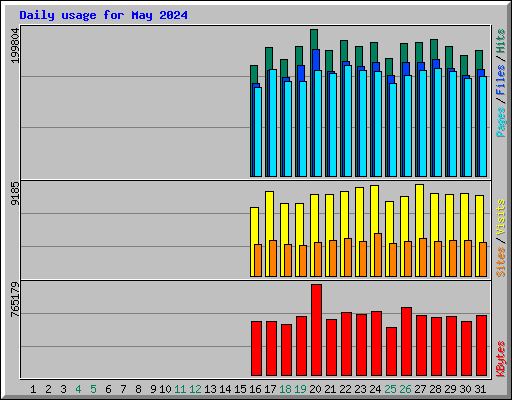
Task: Click the cyan "Pages" legend label
Action: tap(501, 122)
